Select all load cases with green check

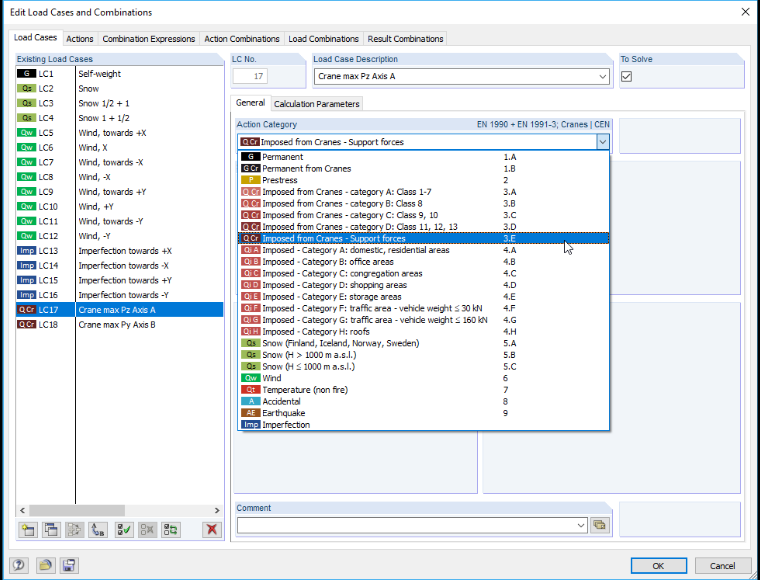124,529
